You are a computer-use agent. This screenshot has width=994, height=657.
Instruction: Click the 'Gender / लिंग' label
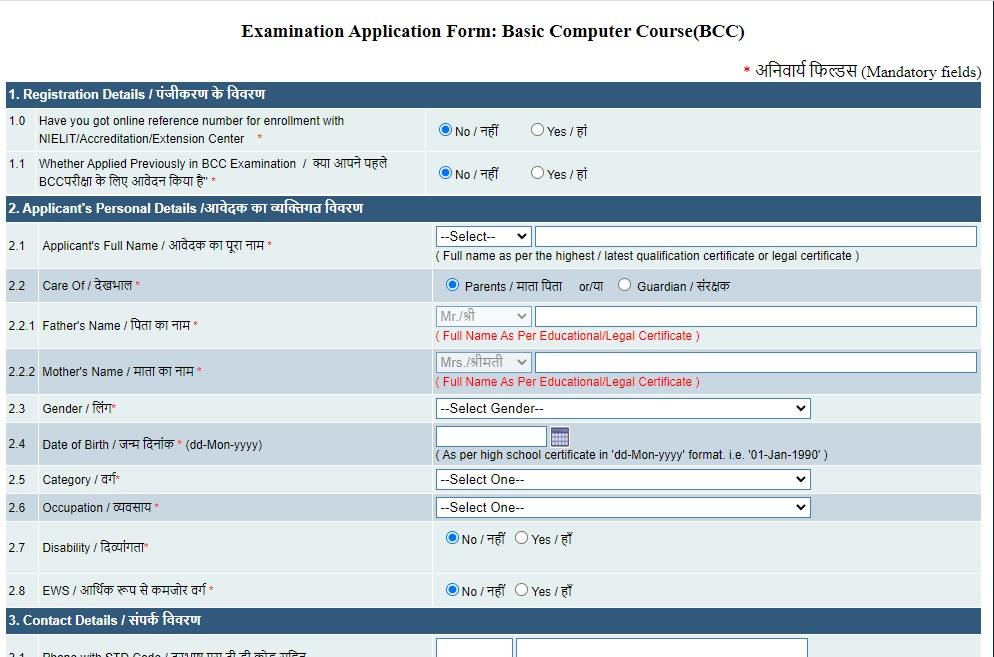point(79,408)
